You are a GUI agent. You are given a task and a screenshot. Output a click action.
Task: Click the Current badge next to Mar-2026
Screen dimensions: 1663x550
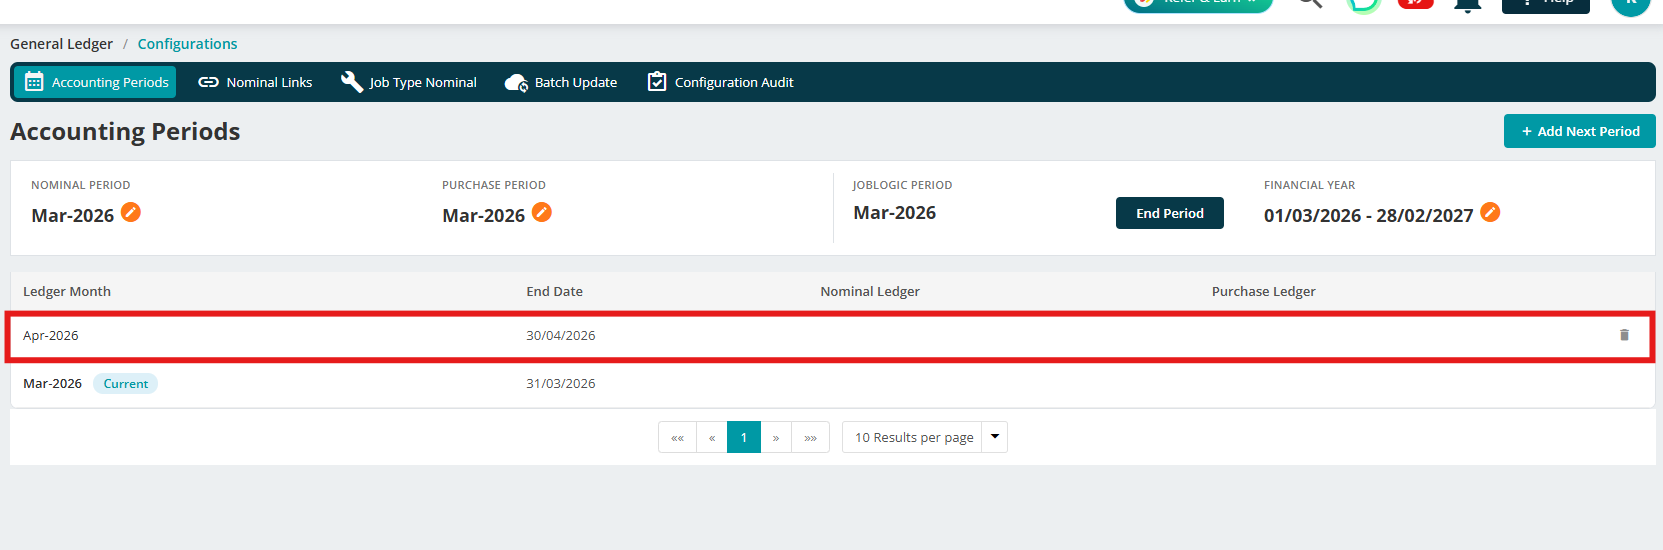click(x=126, y=383)
